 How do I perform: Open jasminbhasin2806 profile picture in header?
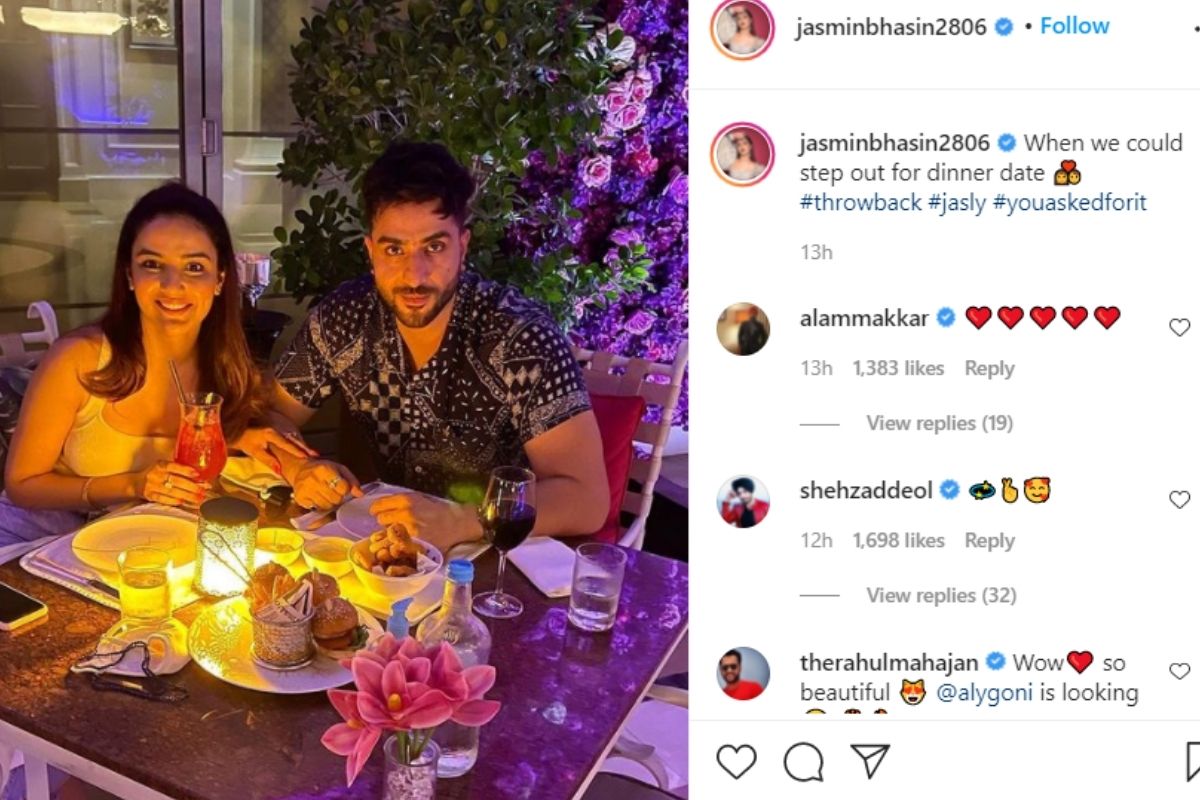coord(743,28)
